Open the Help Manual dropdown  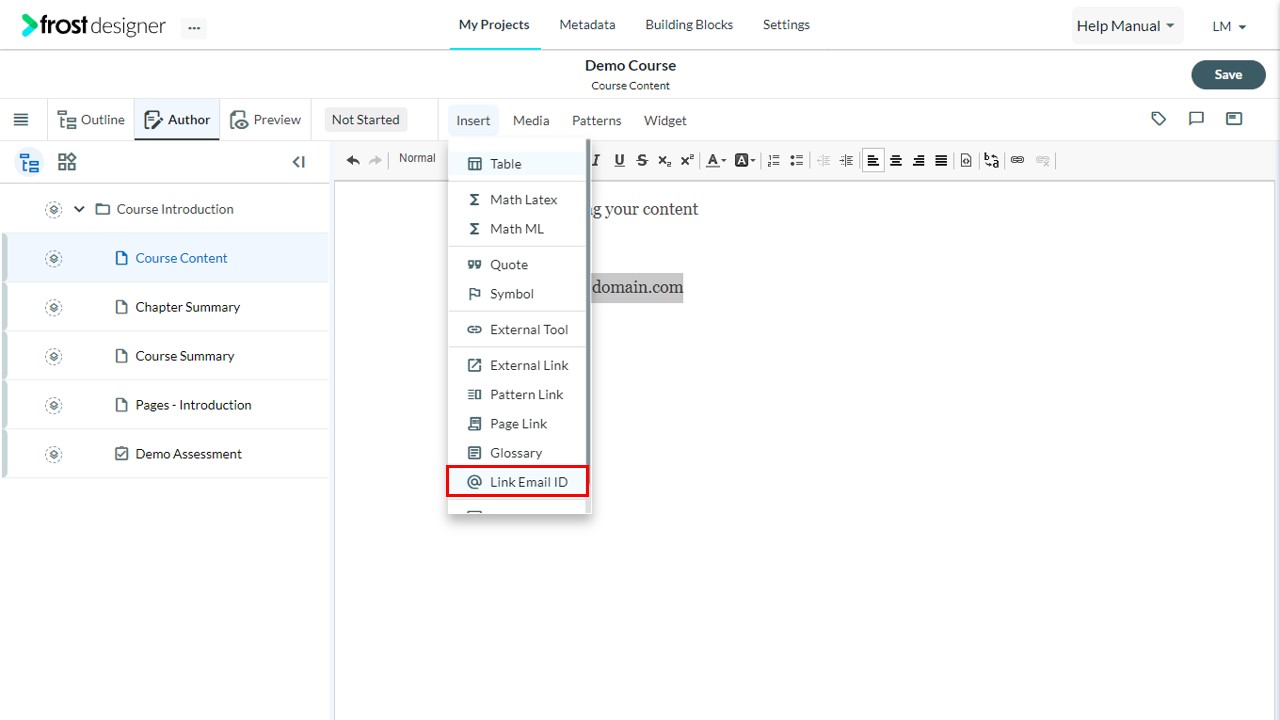(x=1126, y=26)
